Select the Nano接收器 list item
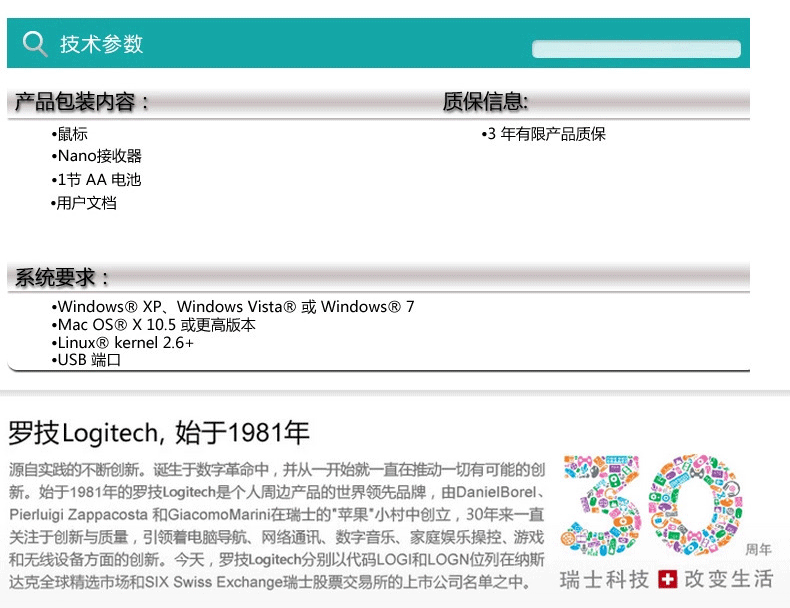This screenshot has width=790, height=608. tap(96, 156)
